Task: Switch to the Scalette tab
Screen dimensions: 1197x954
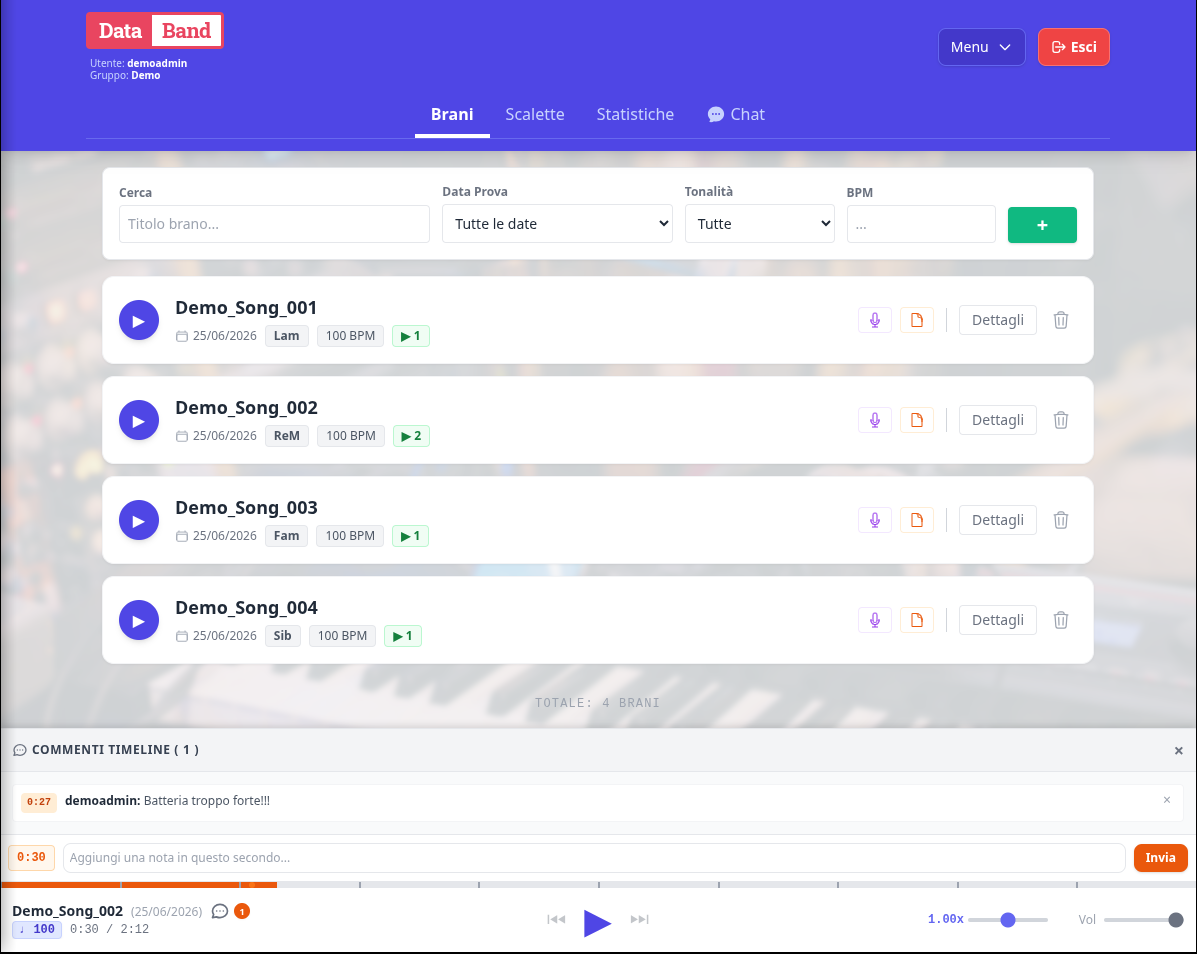Action: tap(534, 114)
